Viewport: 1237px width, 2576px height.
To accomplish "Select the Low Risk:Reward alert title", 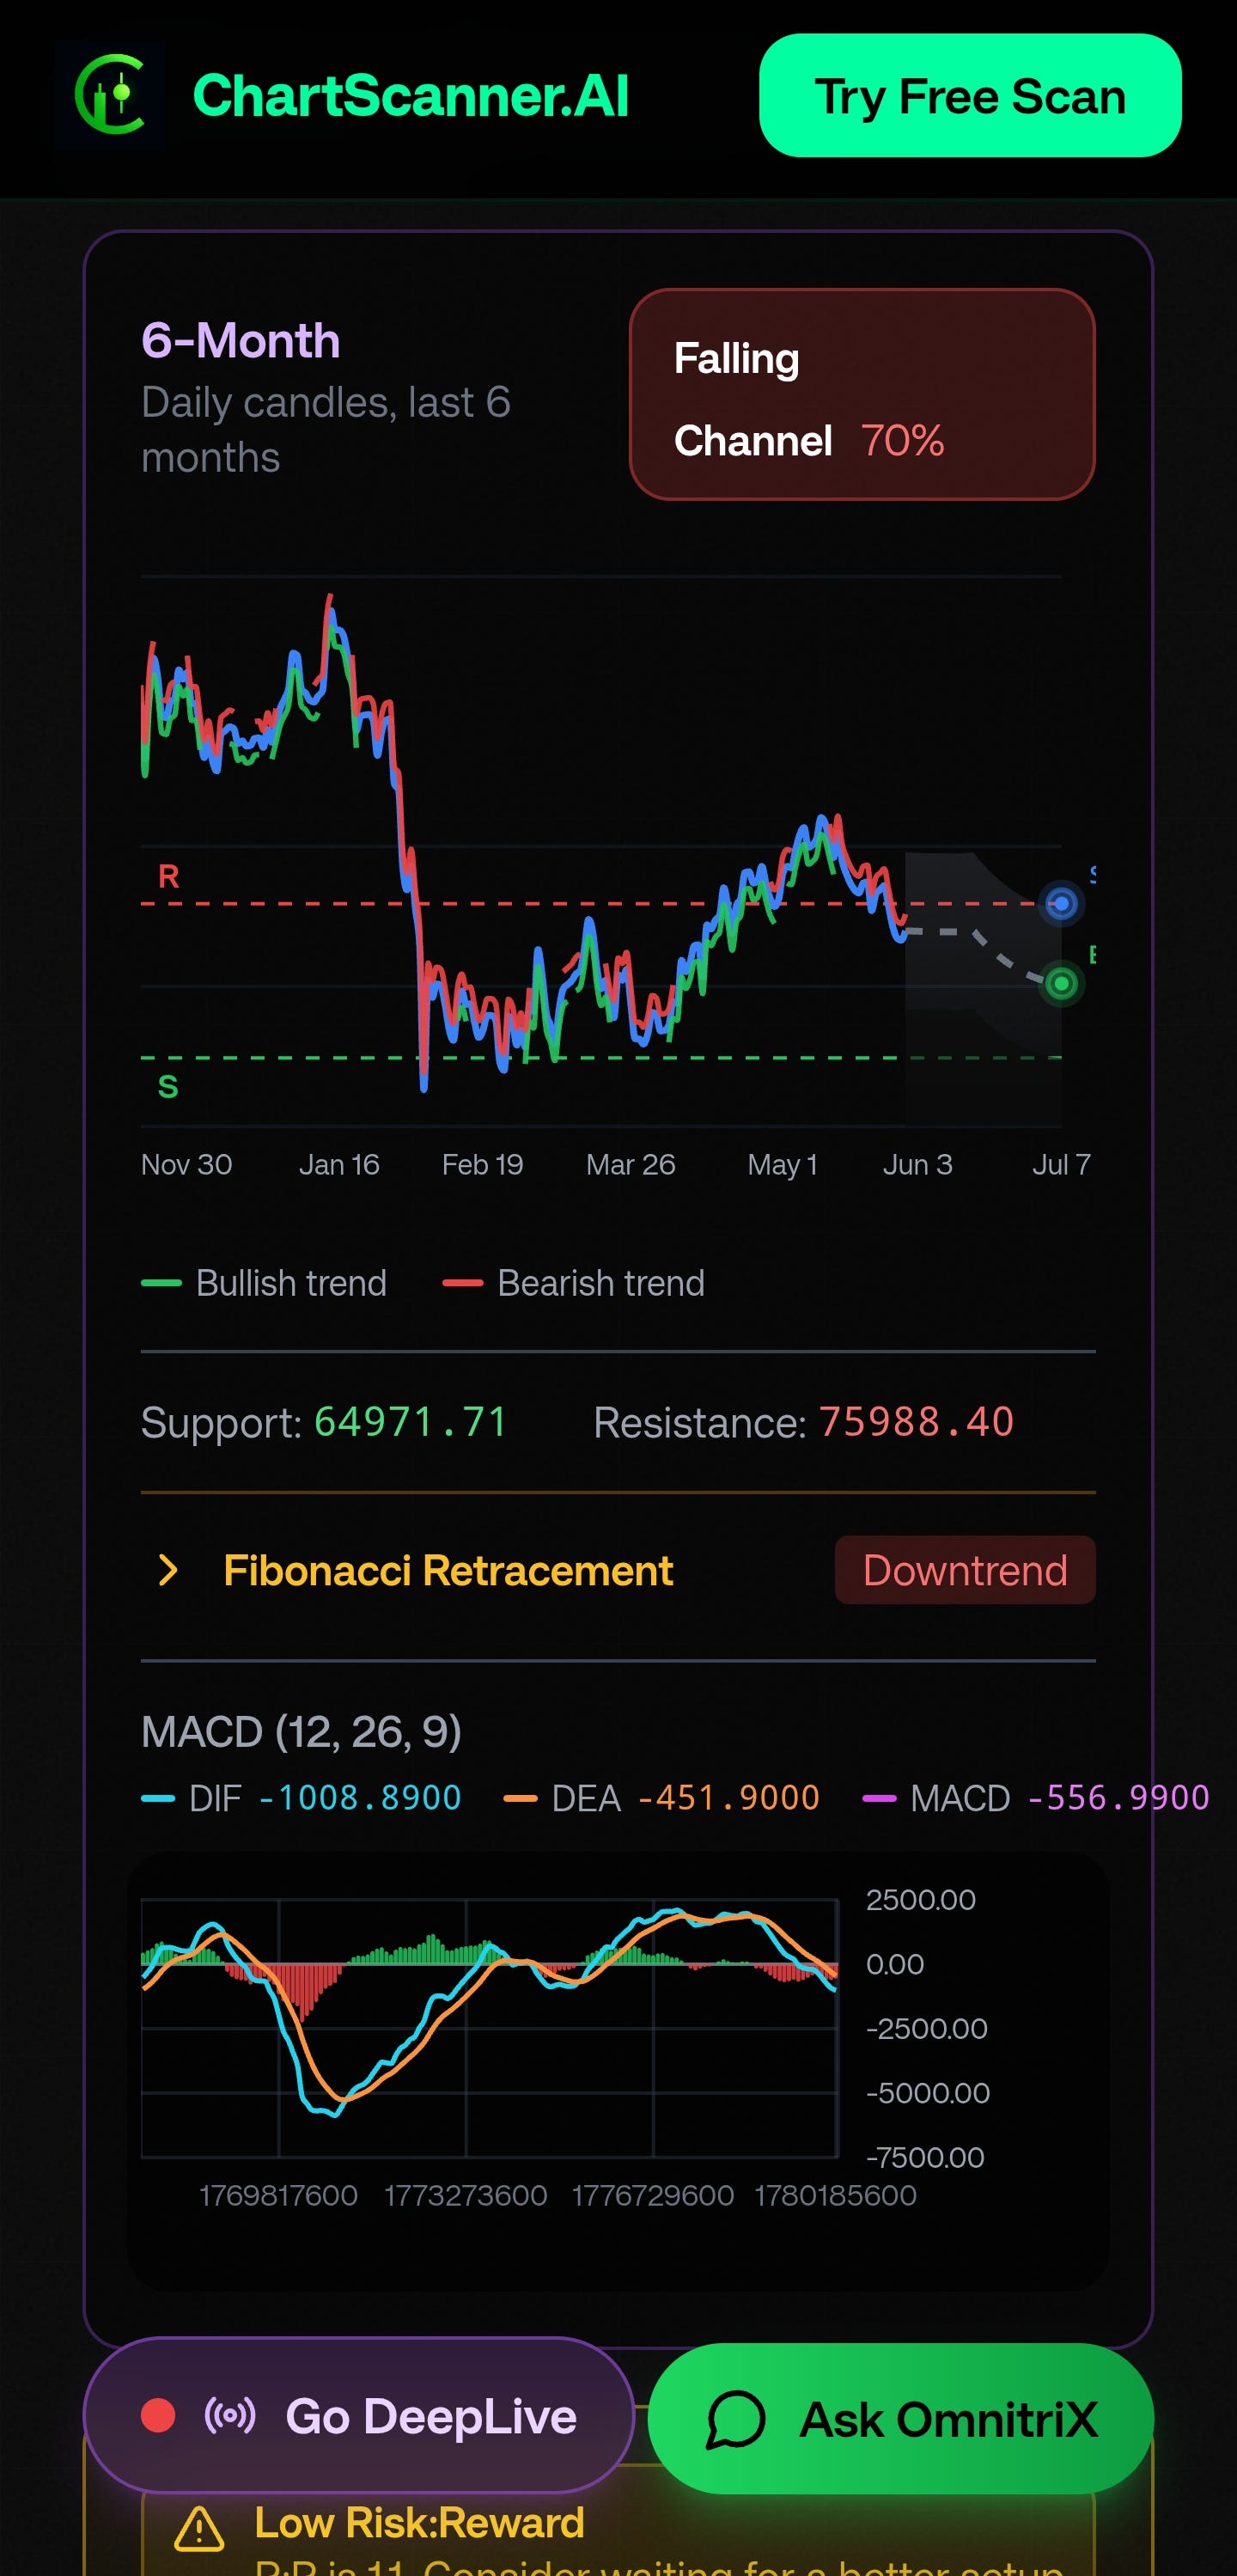I will coord(419,2522).
